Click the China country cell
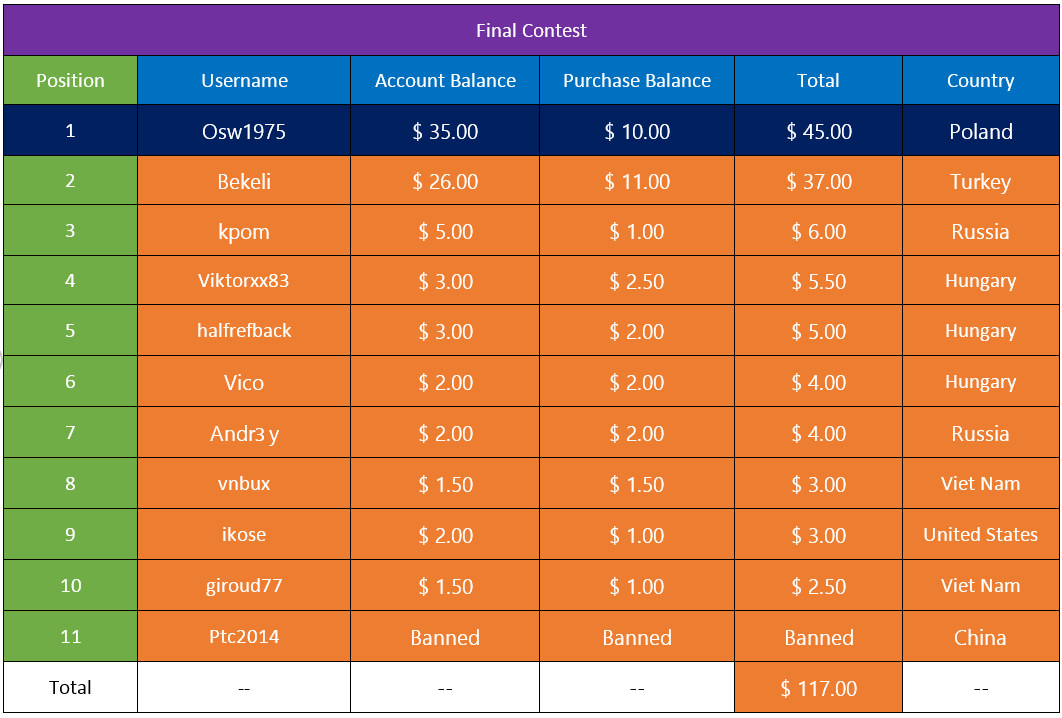Image resolution: width=1062 pixels, height=718 pixels. click(981, 637)
